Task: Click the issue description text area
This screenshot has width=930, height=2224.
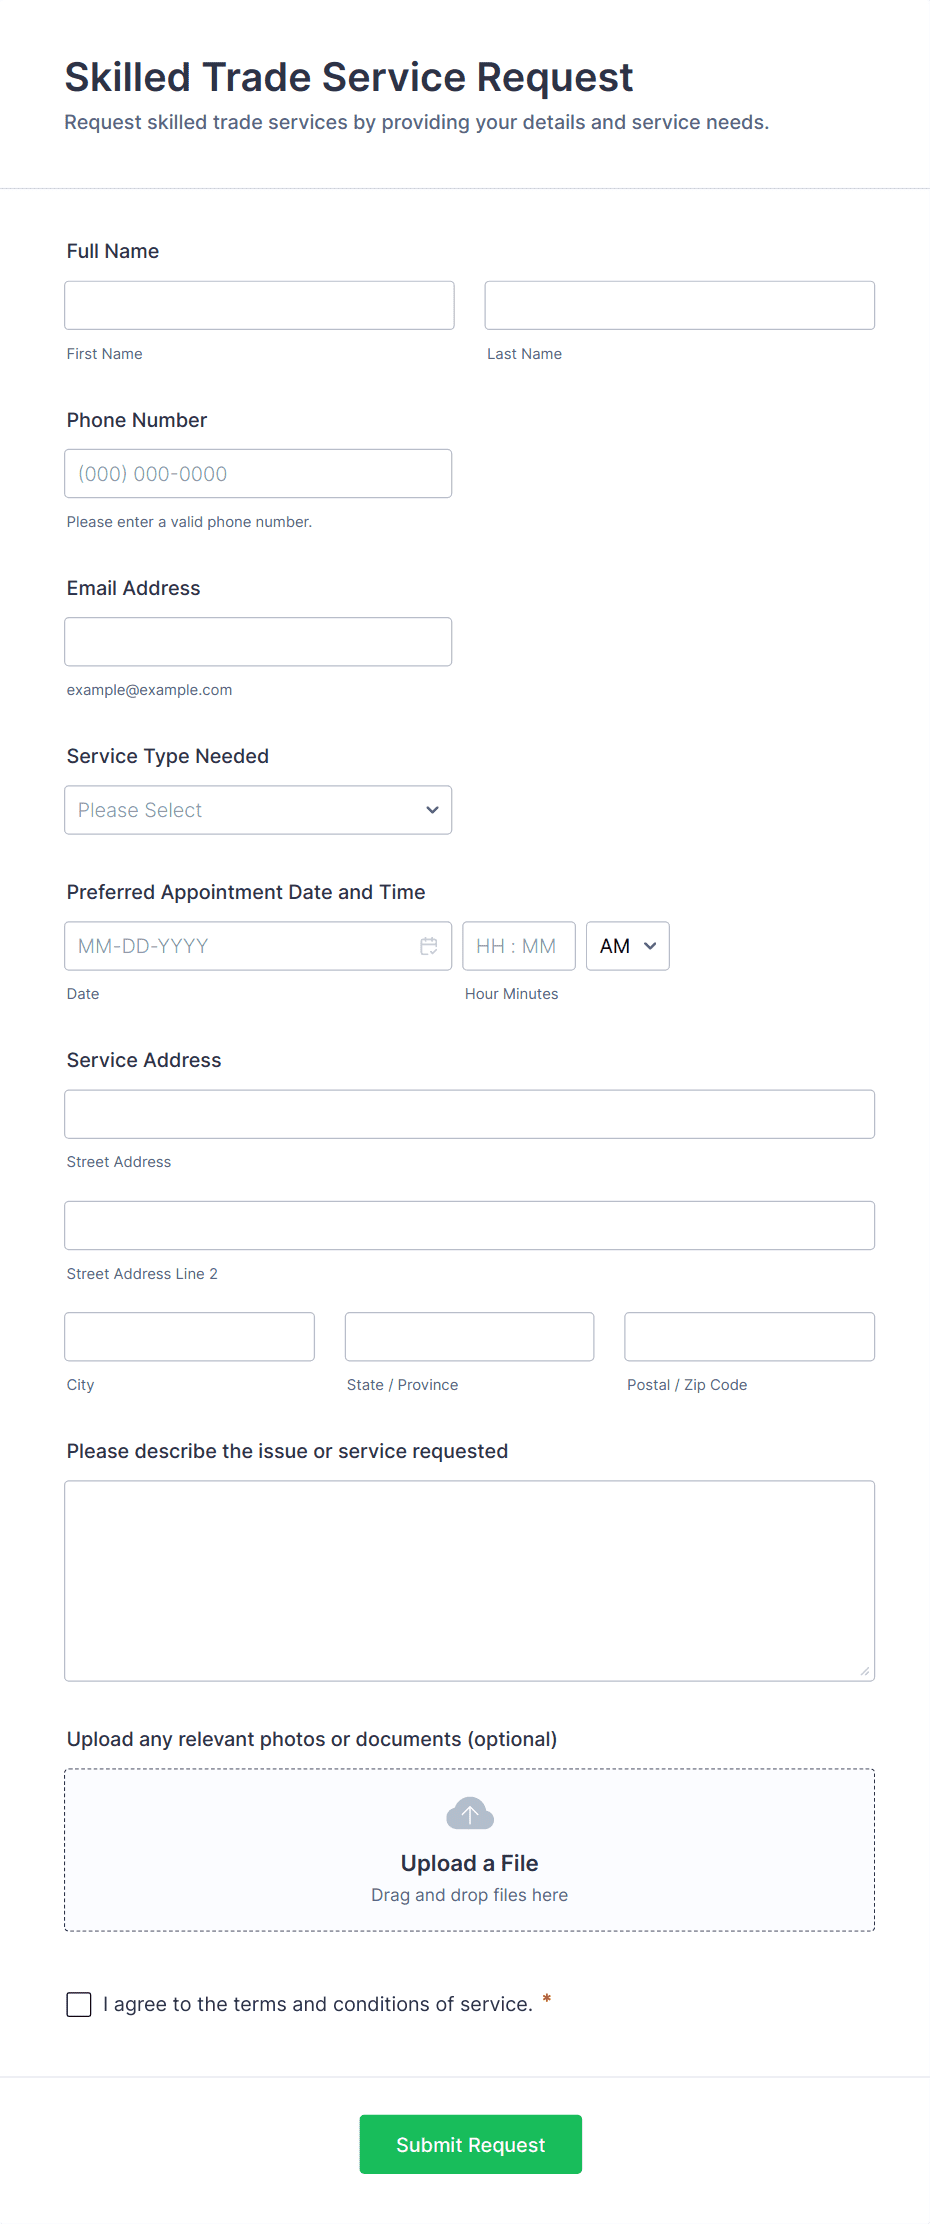Action: click(x=469, y=1580)
